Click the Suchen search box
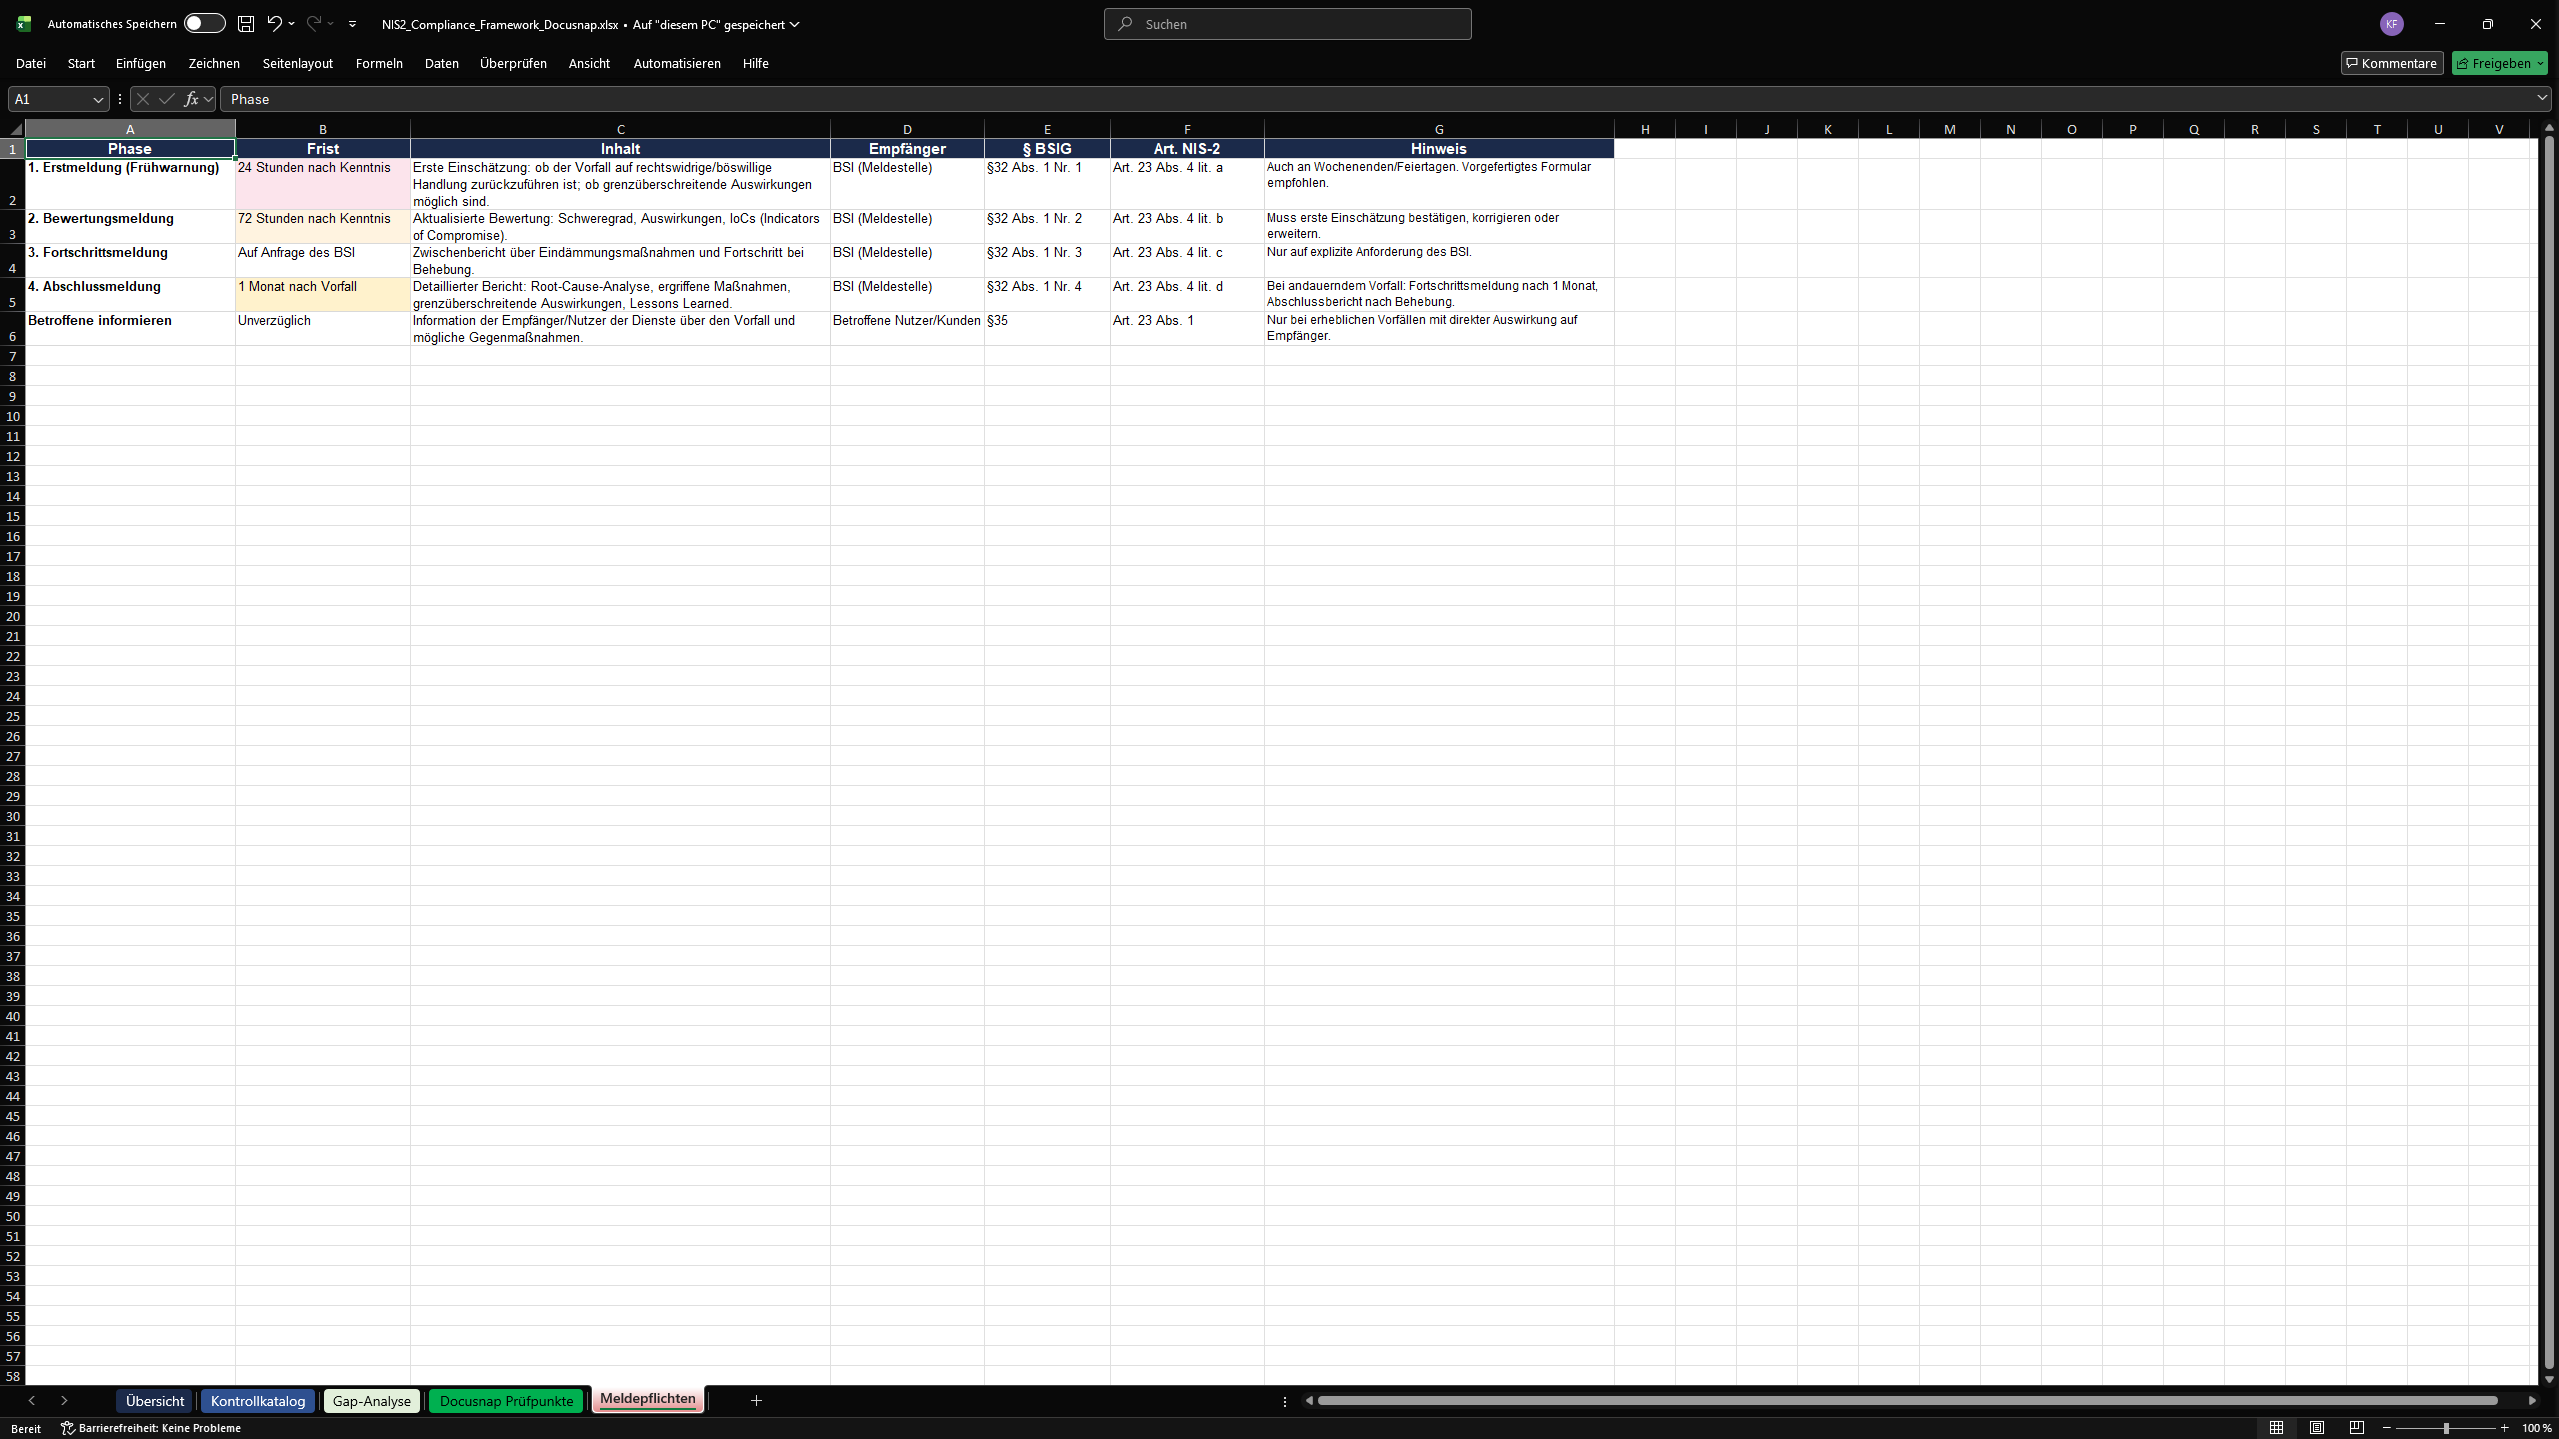This screenshot has height=1439, width=2559. [1287, 24]
